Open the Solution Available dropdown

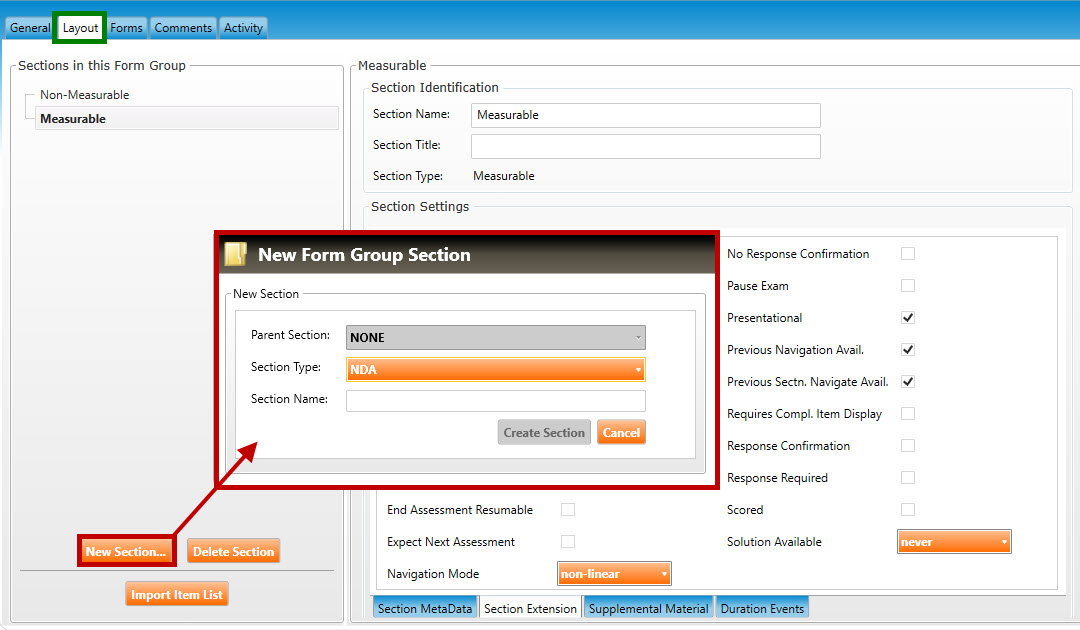tap(954, 542)
